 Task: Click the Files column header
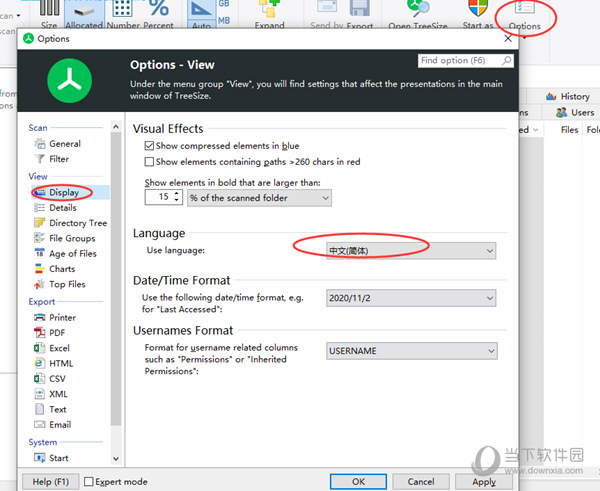569,130
